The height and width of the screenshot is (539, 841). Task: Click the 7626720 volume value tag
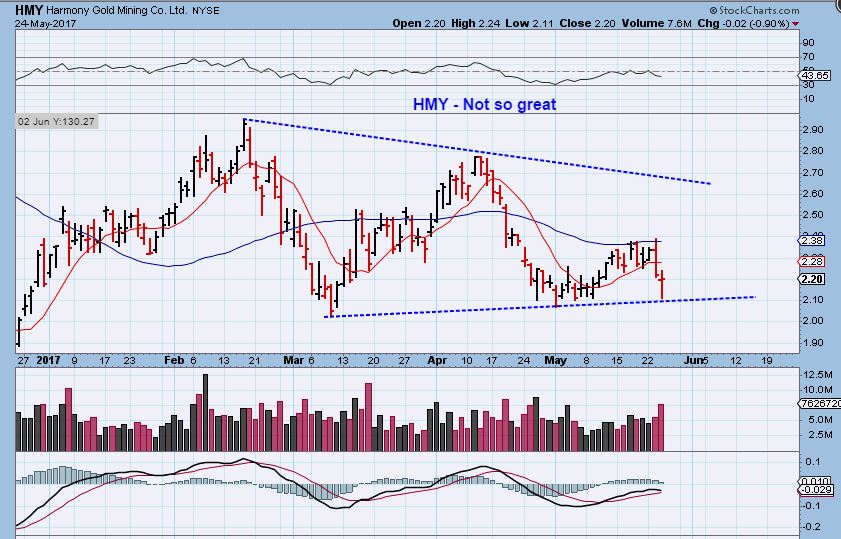pos(820,403)
